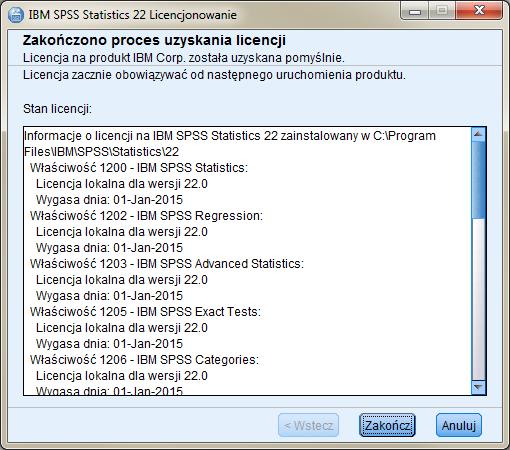Click 'Wygasa dnia' line under Exact Tests
The image size is (510, 450).
[x=109, y=344]
